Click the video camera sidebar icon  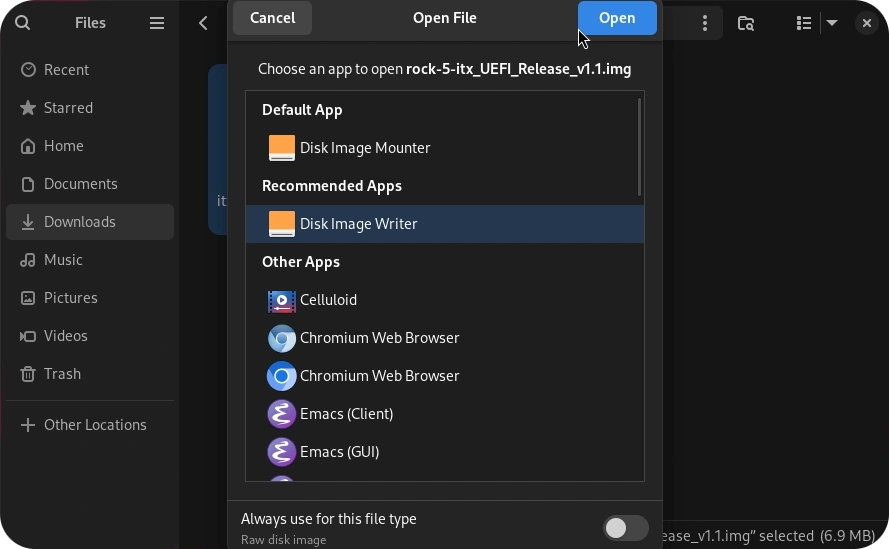28,336
